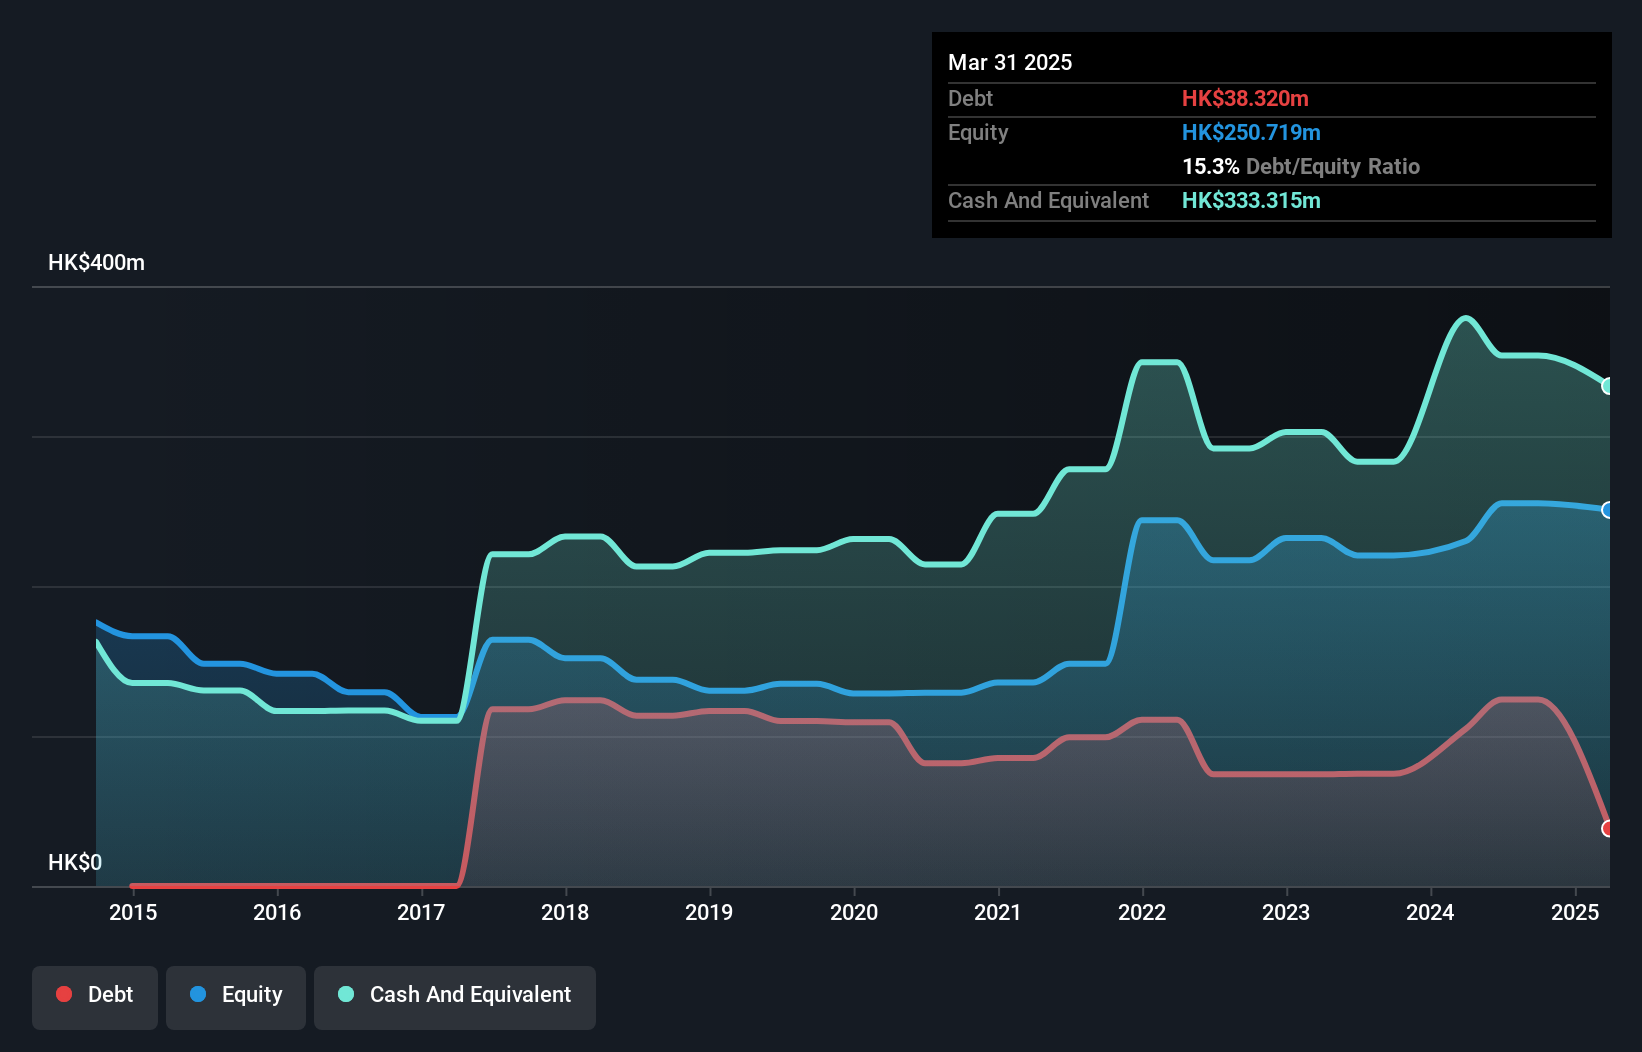Select the red Debt endpoint marker on chart
This screenshot has height=1052, width=1642.
click(x=1608, y=828)
